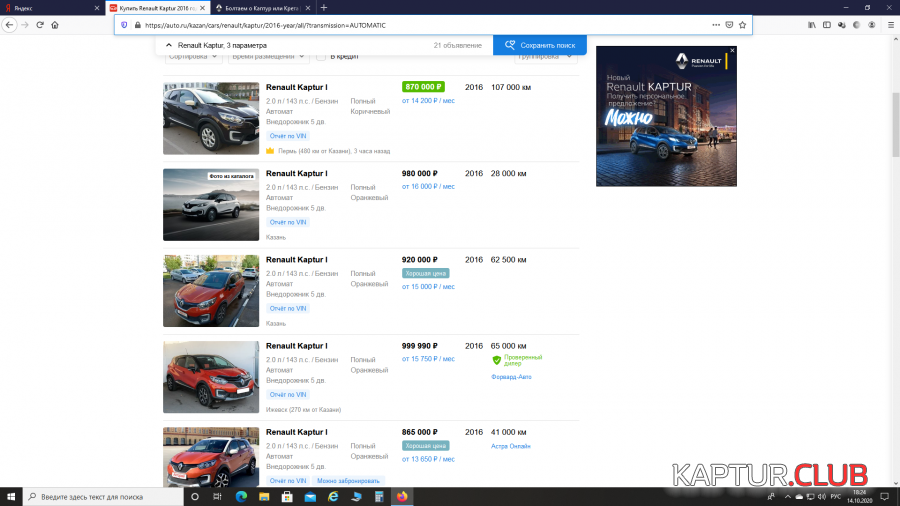Open the notification center icon

(x=885, y=497)
